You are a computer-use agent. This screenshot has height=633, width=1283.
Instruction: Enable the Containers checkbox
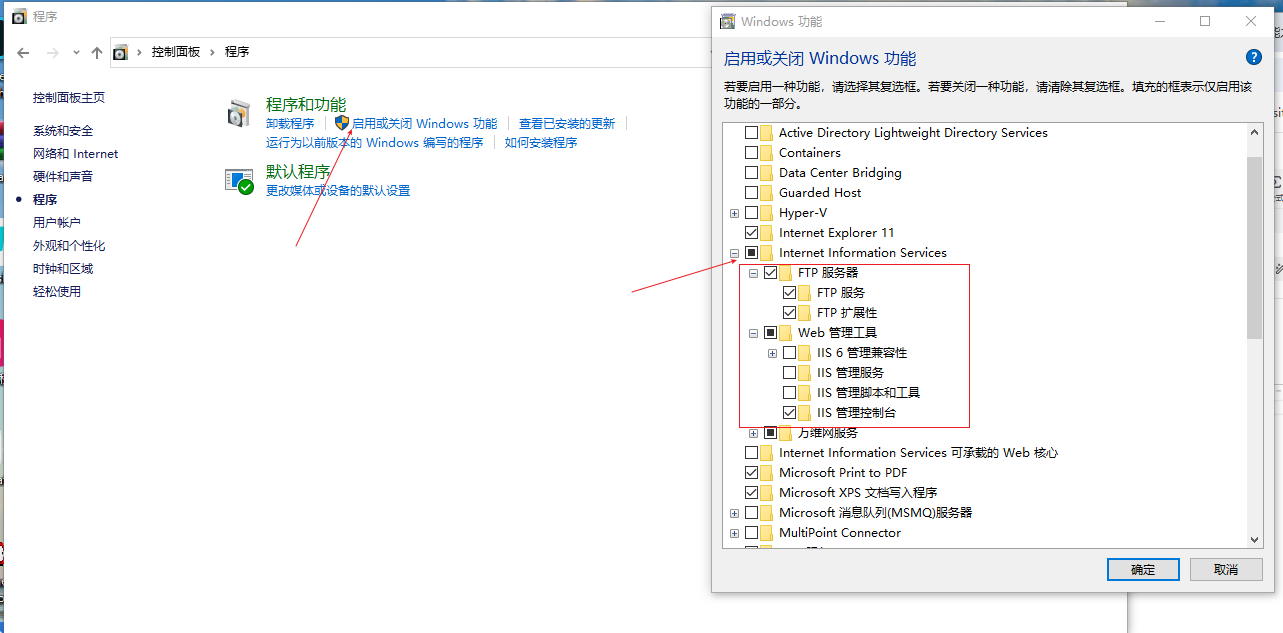pos(752,153)
